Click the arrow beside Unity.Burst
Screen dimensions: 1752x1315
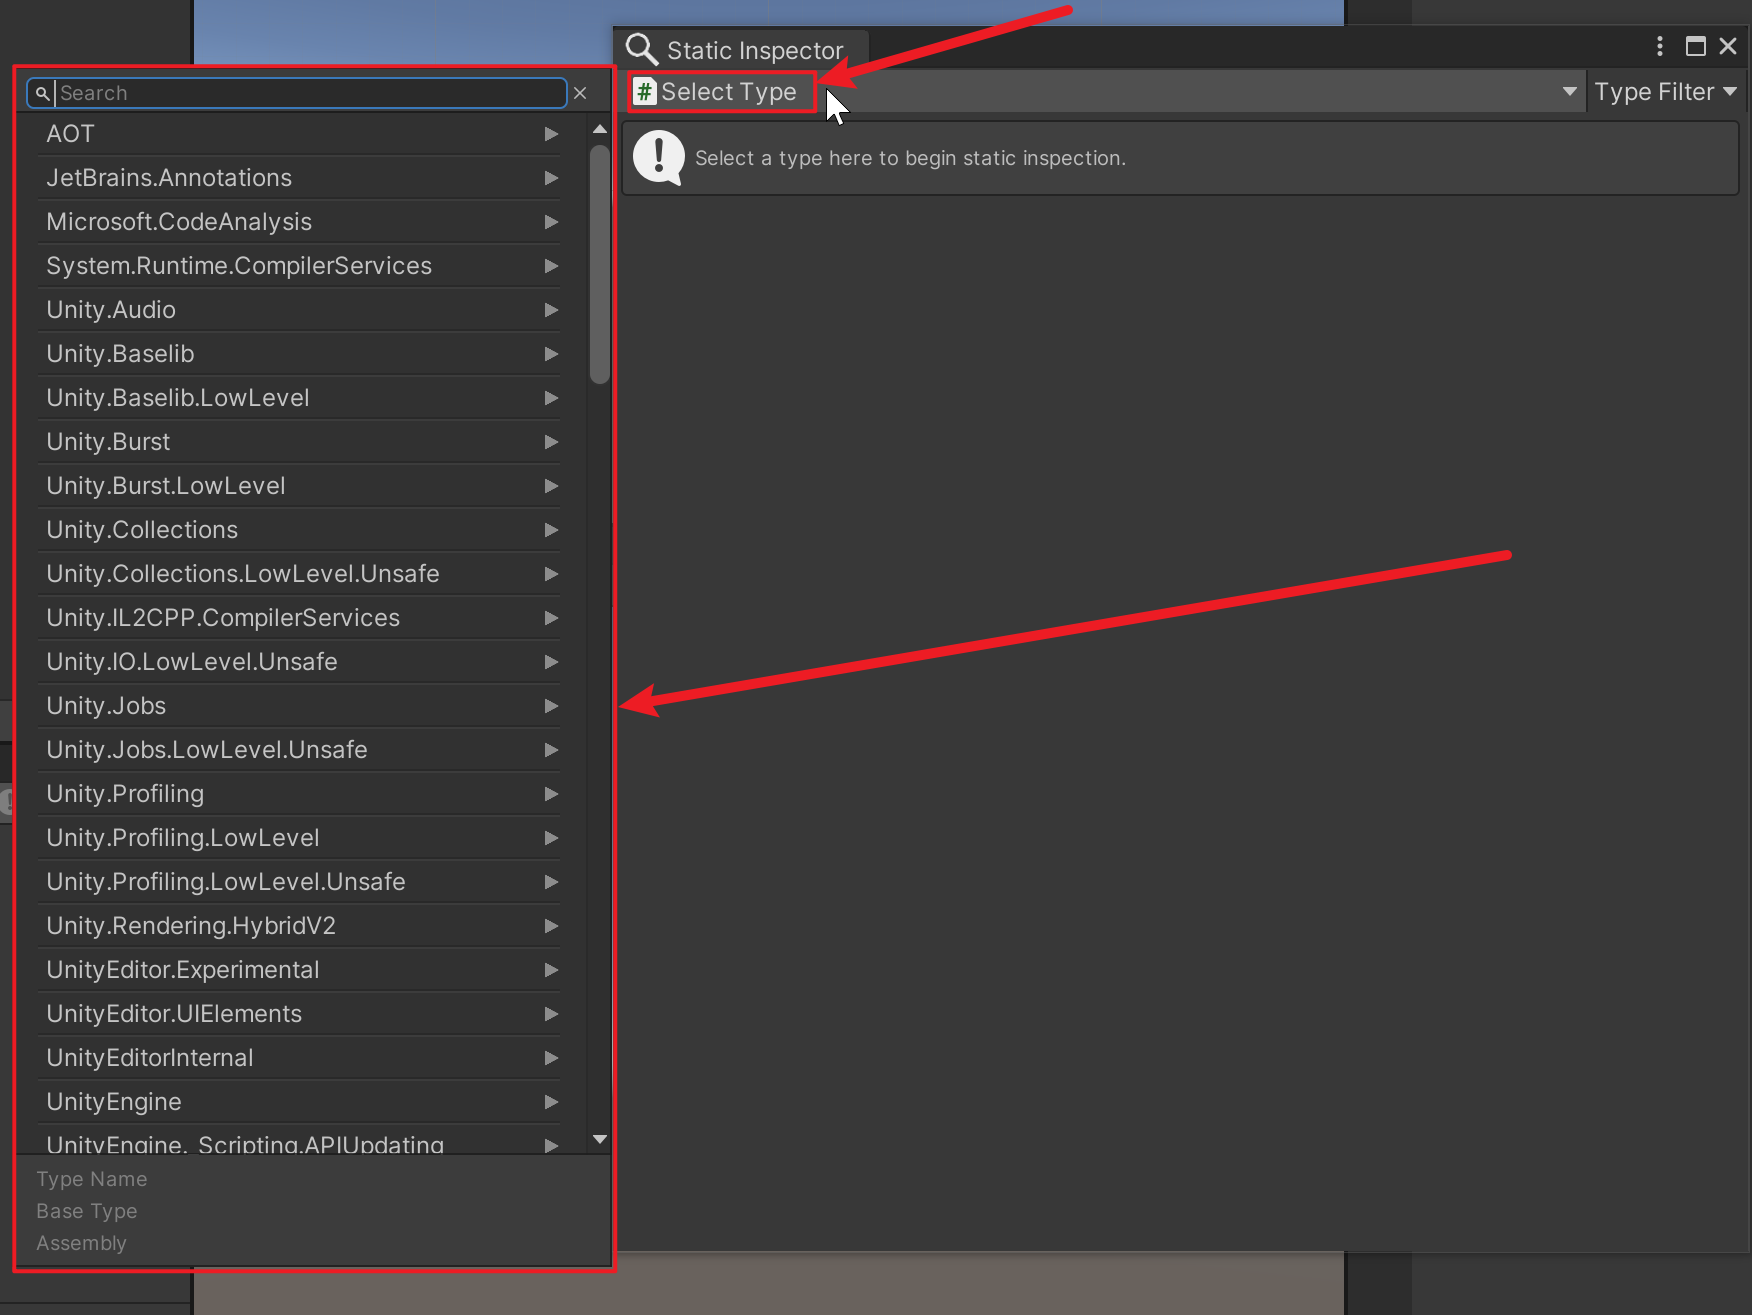click(551, 442)
